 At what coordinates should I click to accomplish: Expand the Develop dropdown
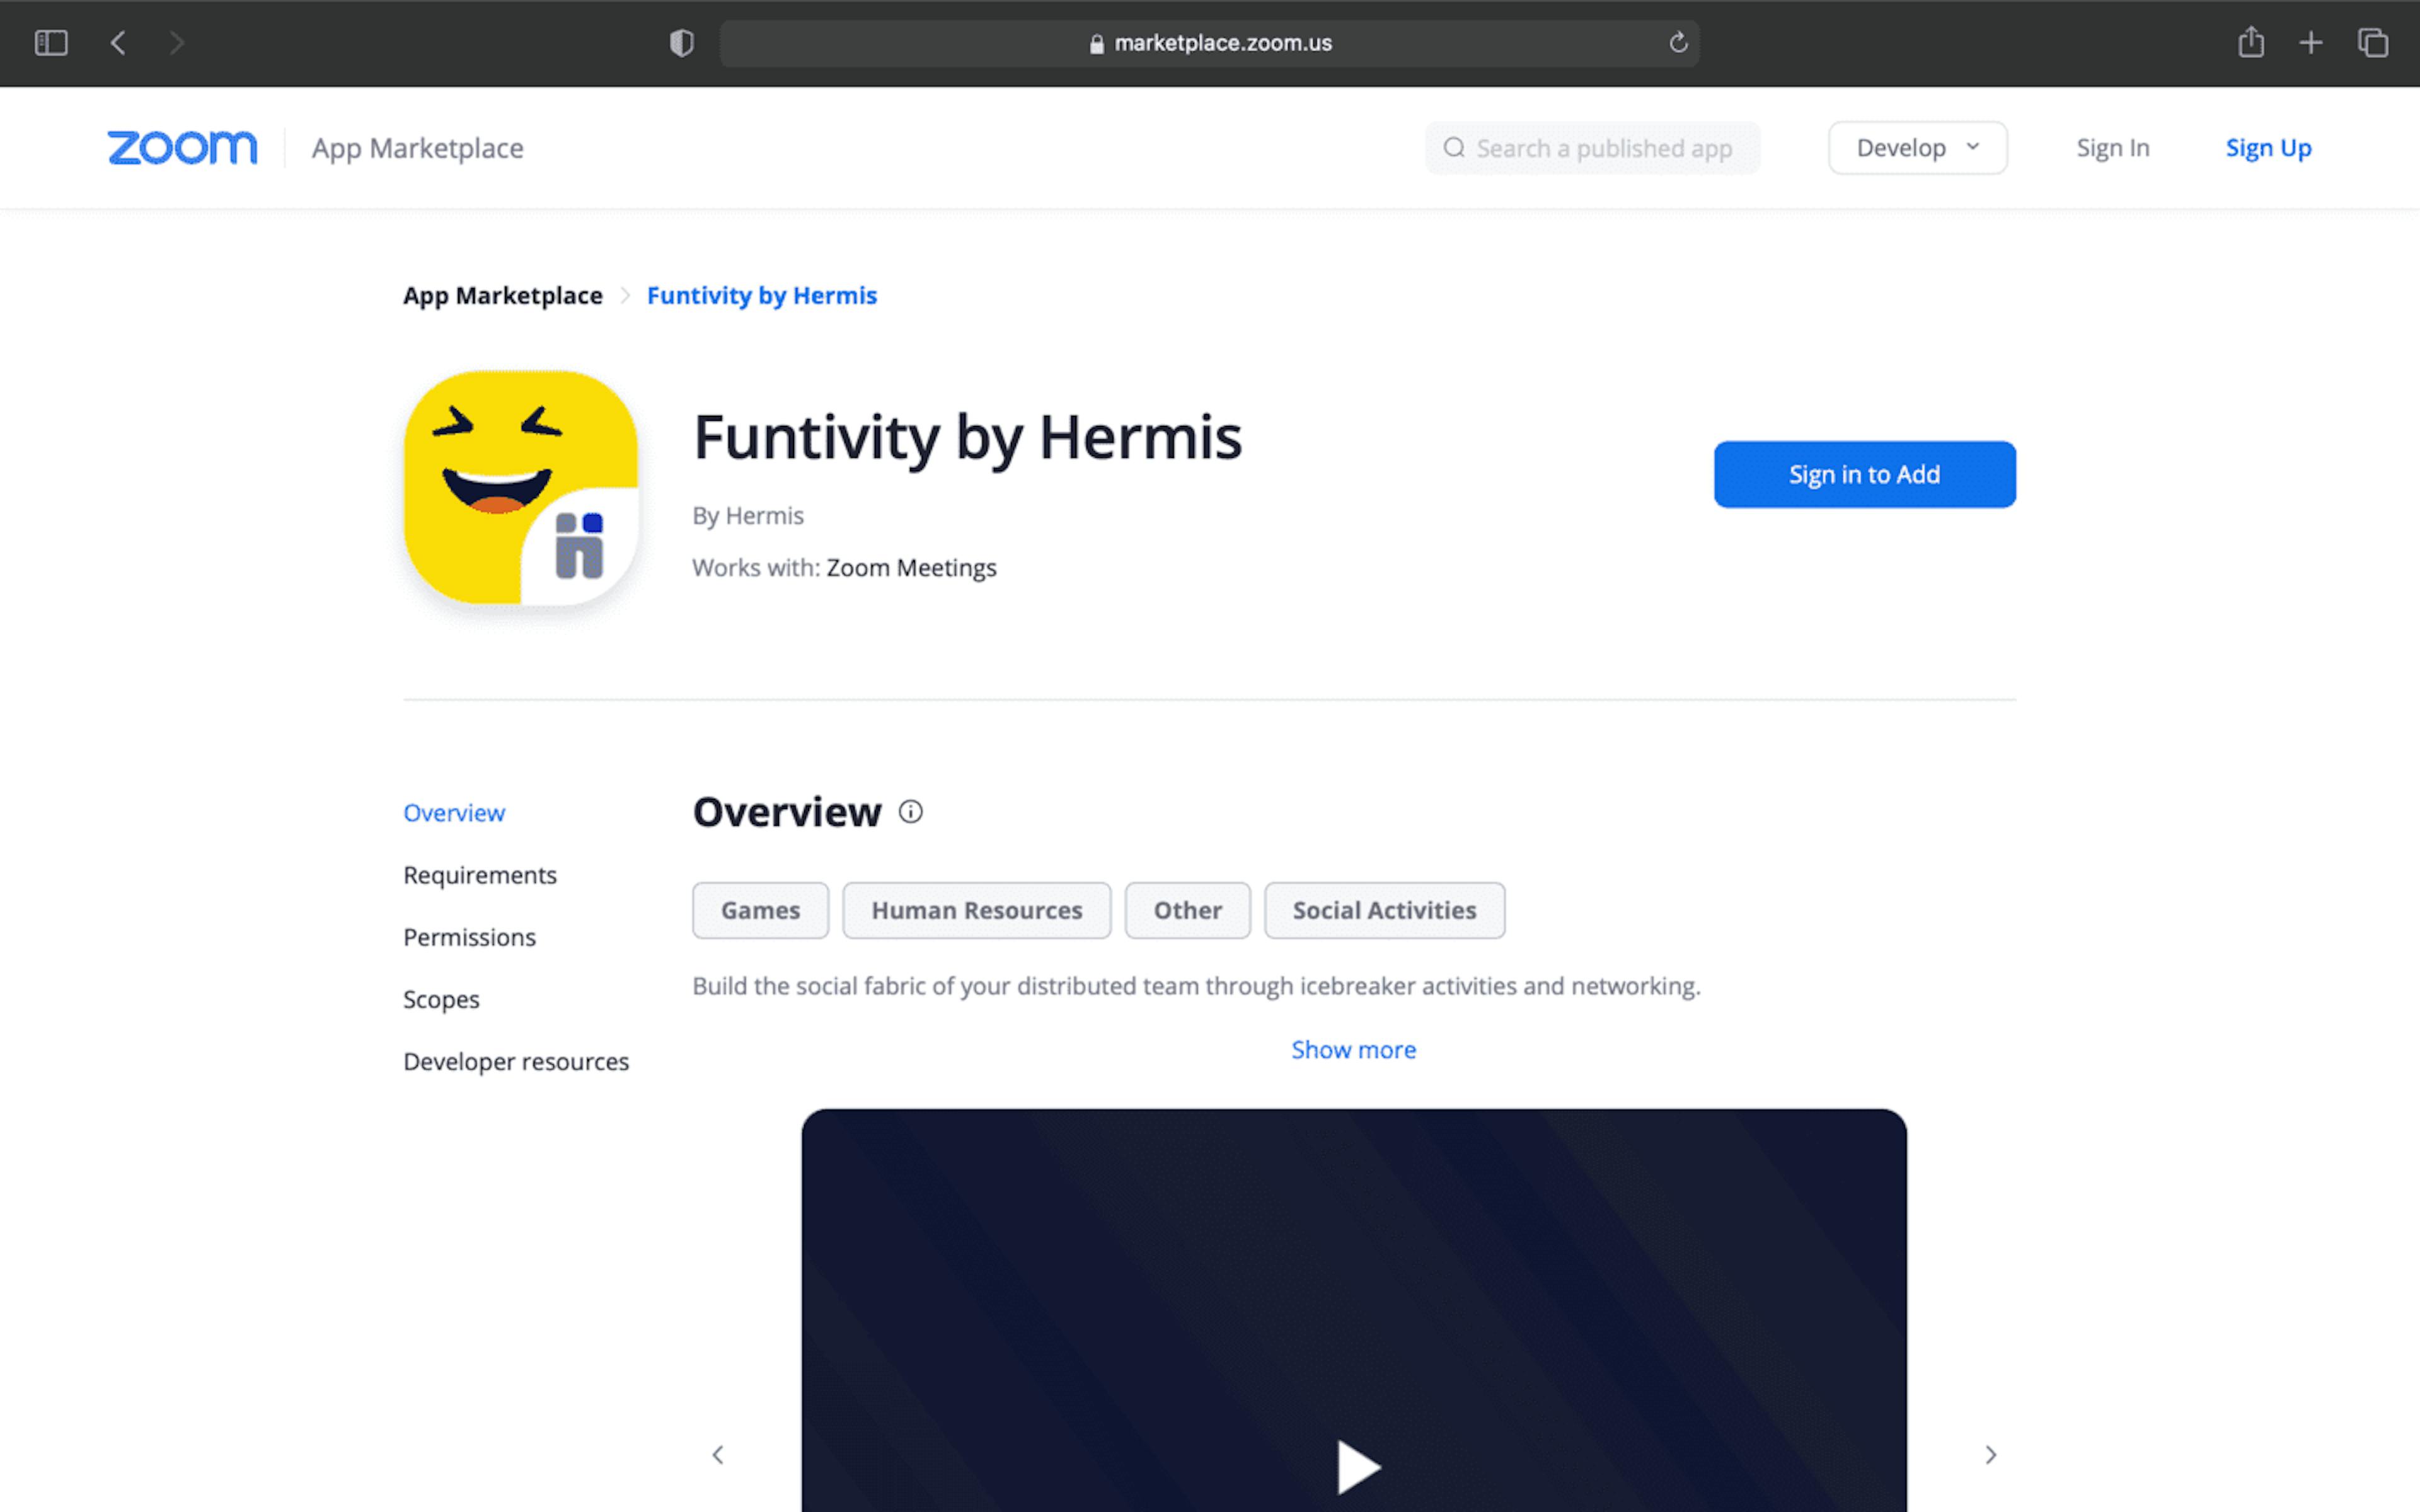click(x=1917, y=148)
